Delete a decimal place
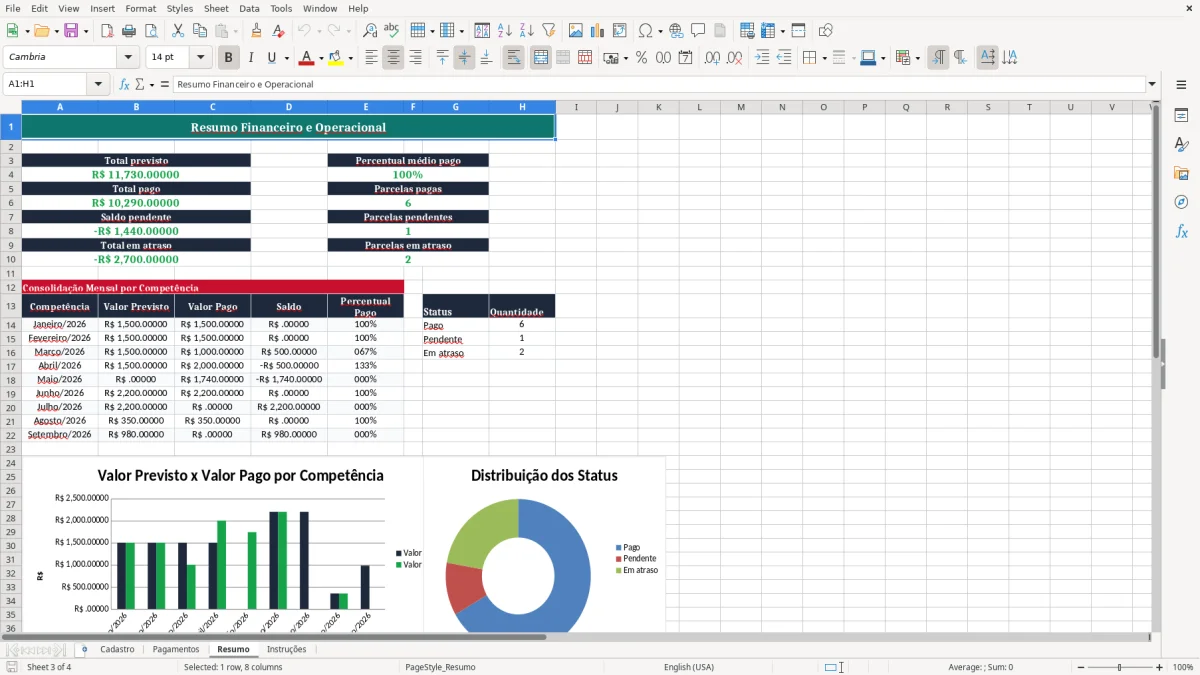The height and width of the screenshot is (675, 1200). point(734,58)
